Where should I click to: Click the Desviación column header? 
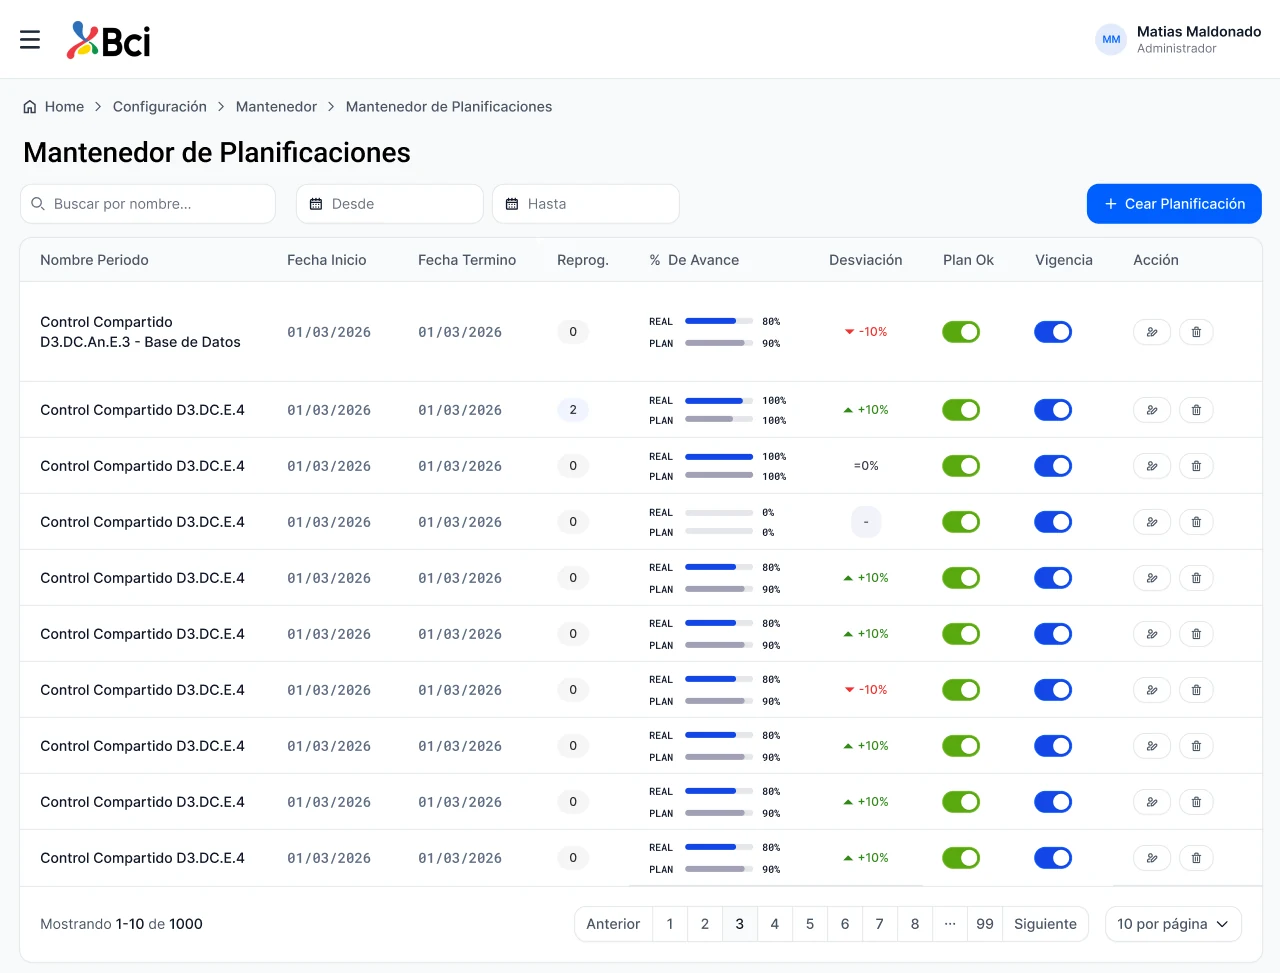866,260
